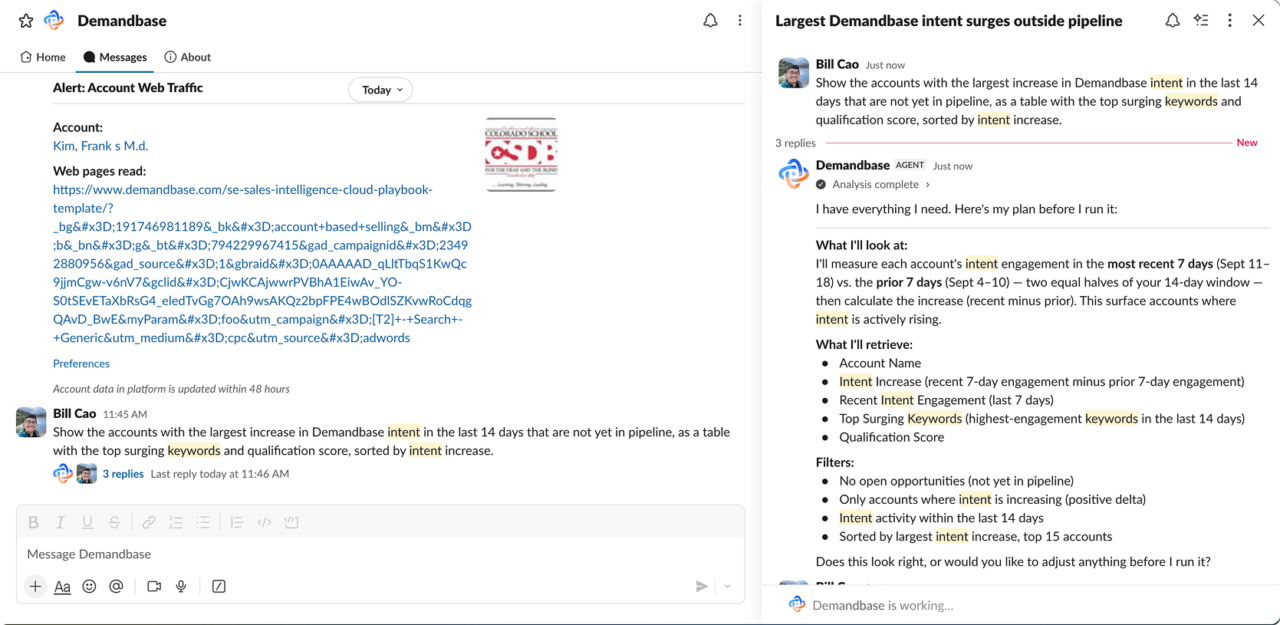Open the Today date dropdown
This screenshot has height=625, width=1280.
pyautogui.click(x=381, y=90)
